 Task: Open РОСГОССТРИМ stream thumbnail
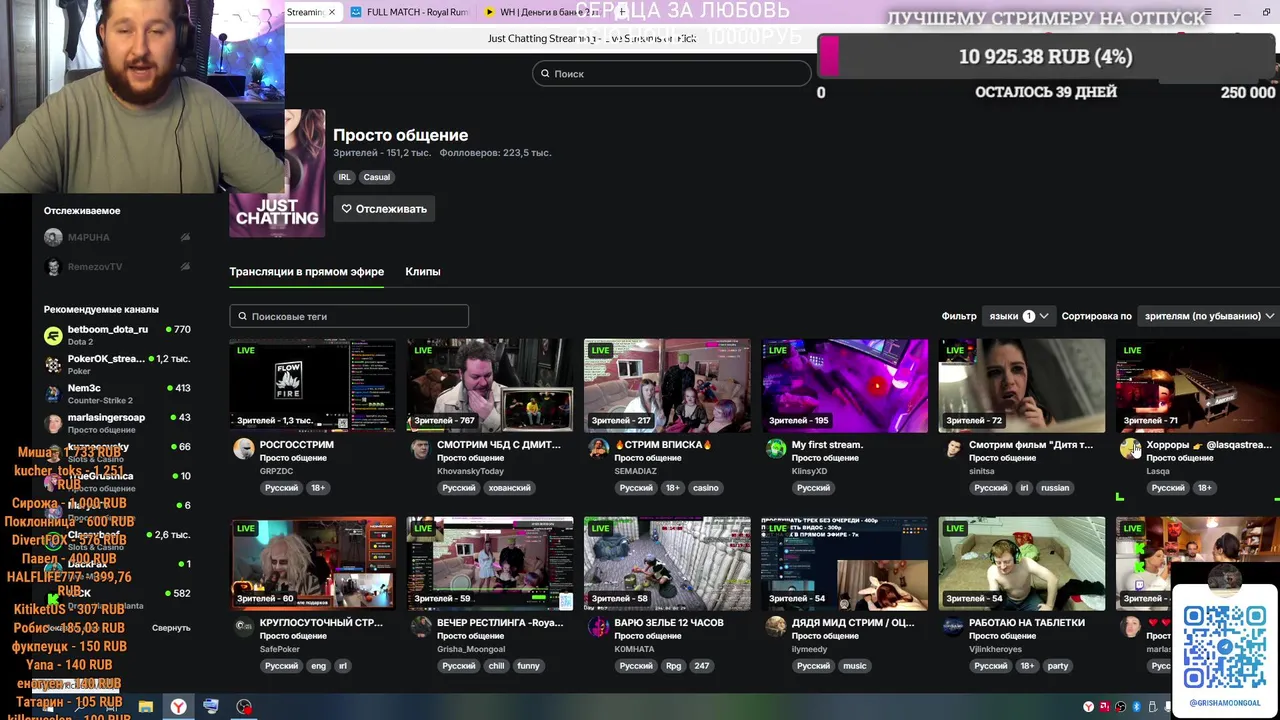point(312,385)
